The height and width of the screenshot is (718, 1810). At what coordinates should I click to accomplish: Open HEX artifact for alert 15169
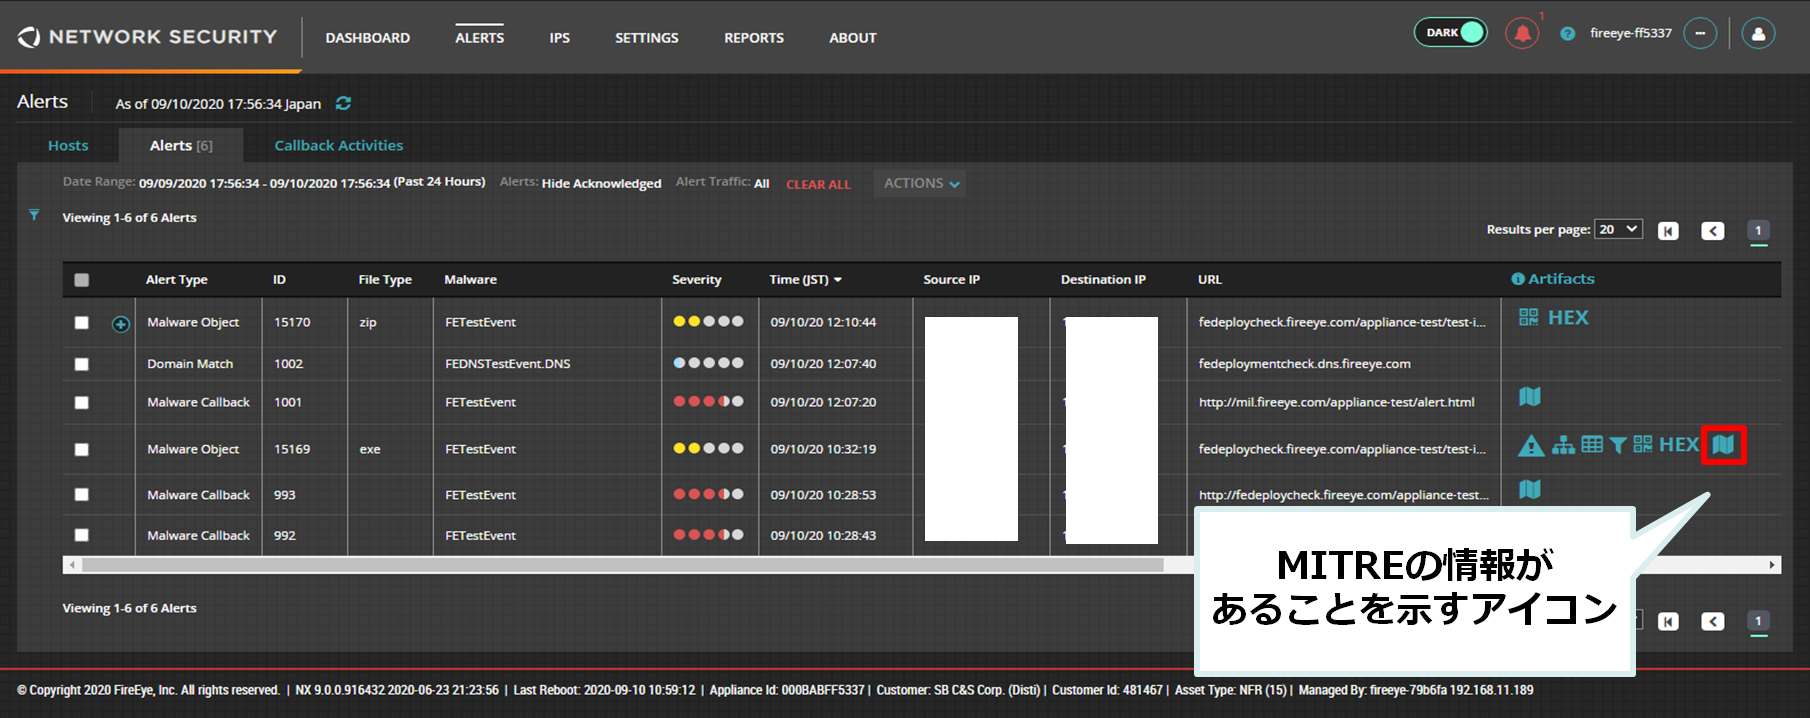(x=1679, y=444)
